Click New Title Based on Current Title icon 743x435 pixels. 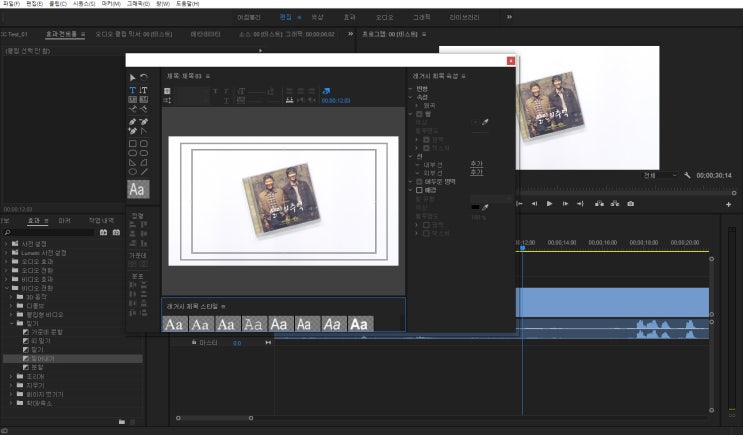tap(167, 91)
